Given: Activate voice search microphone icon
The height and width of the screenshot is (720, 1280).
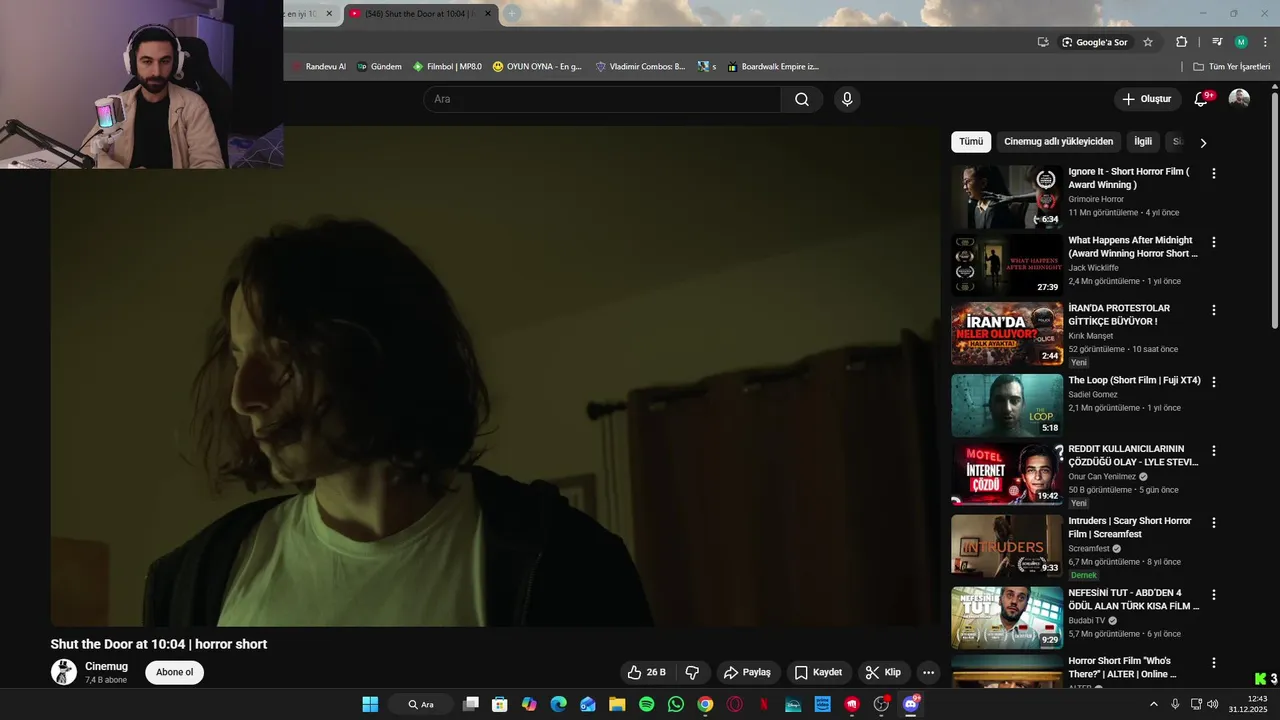Looking at the screenshot, I should (x=847, y=99).
